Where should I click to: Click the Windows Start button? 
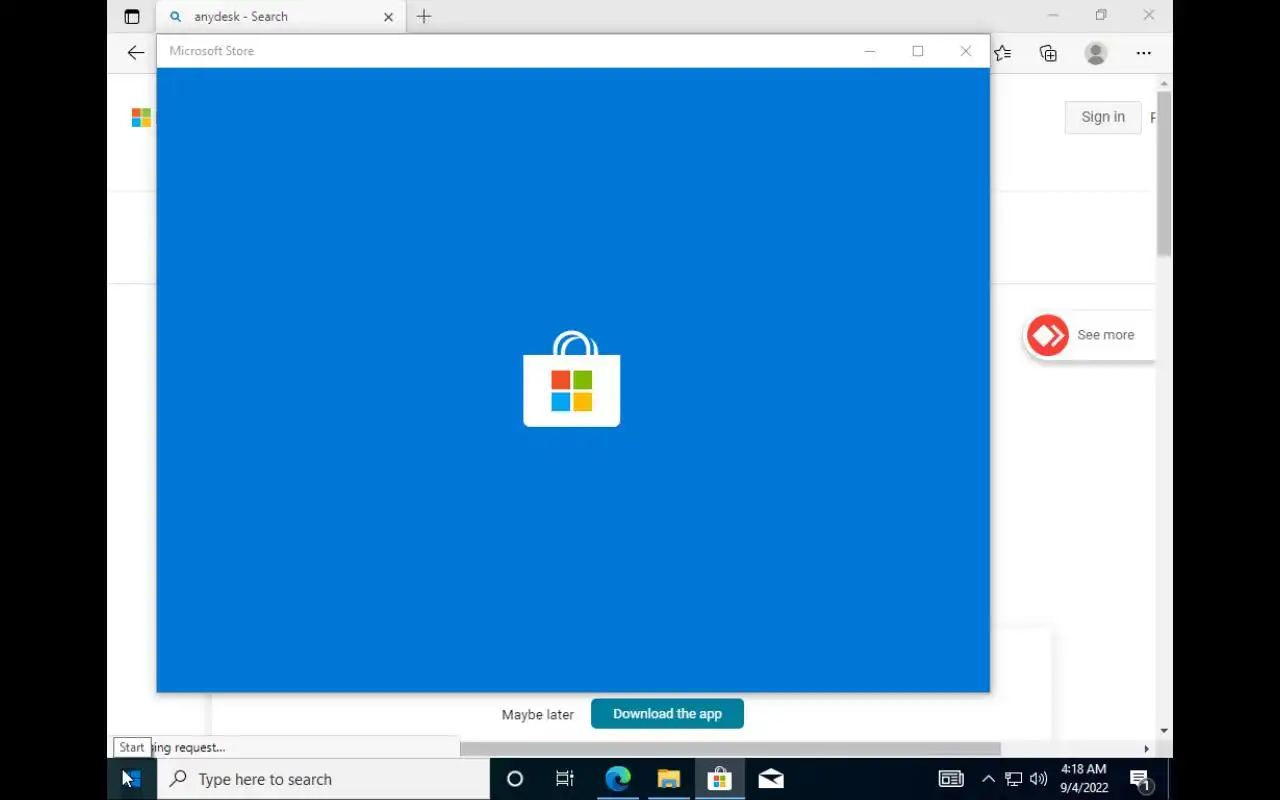point(131,779)
